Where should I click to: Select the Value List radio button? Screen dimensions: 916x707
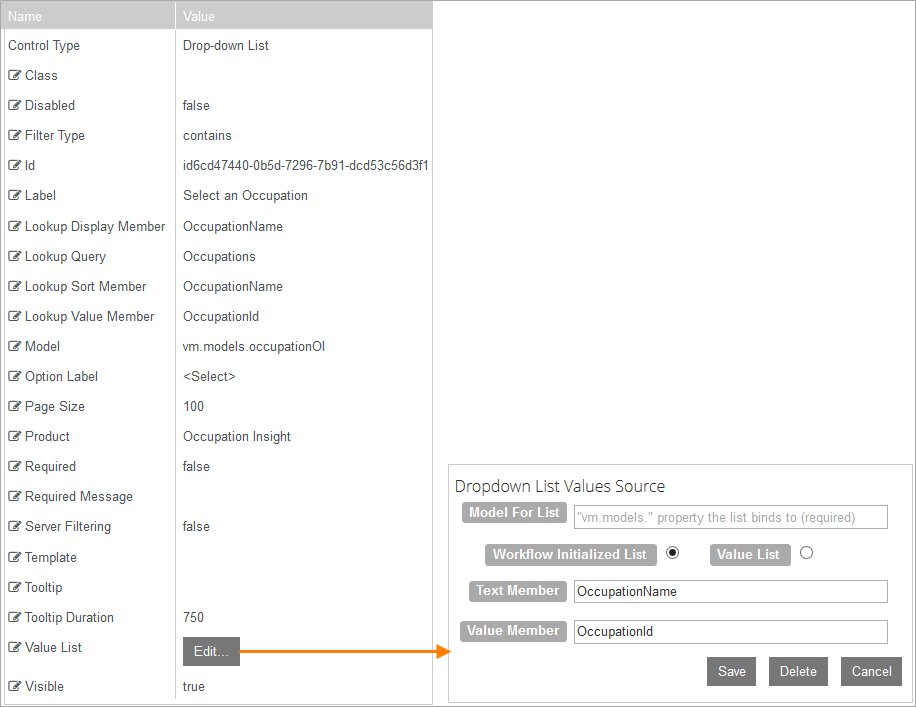coord(806,554)
